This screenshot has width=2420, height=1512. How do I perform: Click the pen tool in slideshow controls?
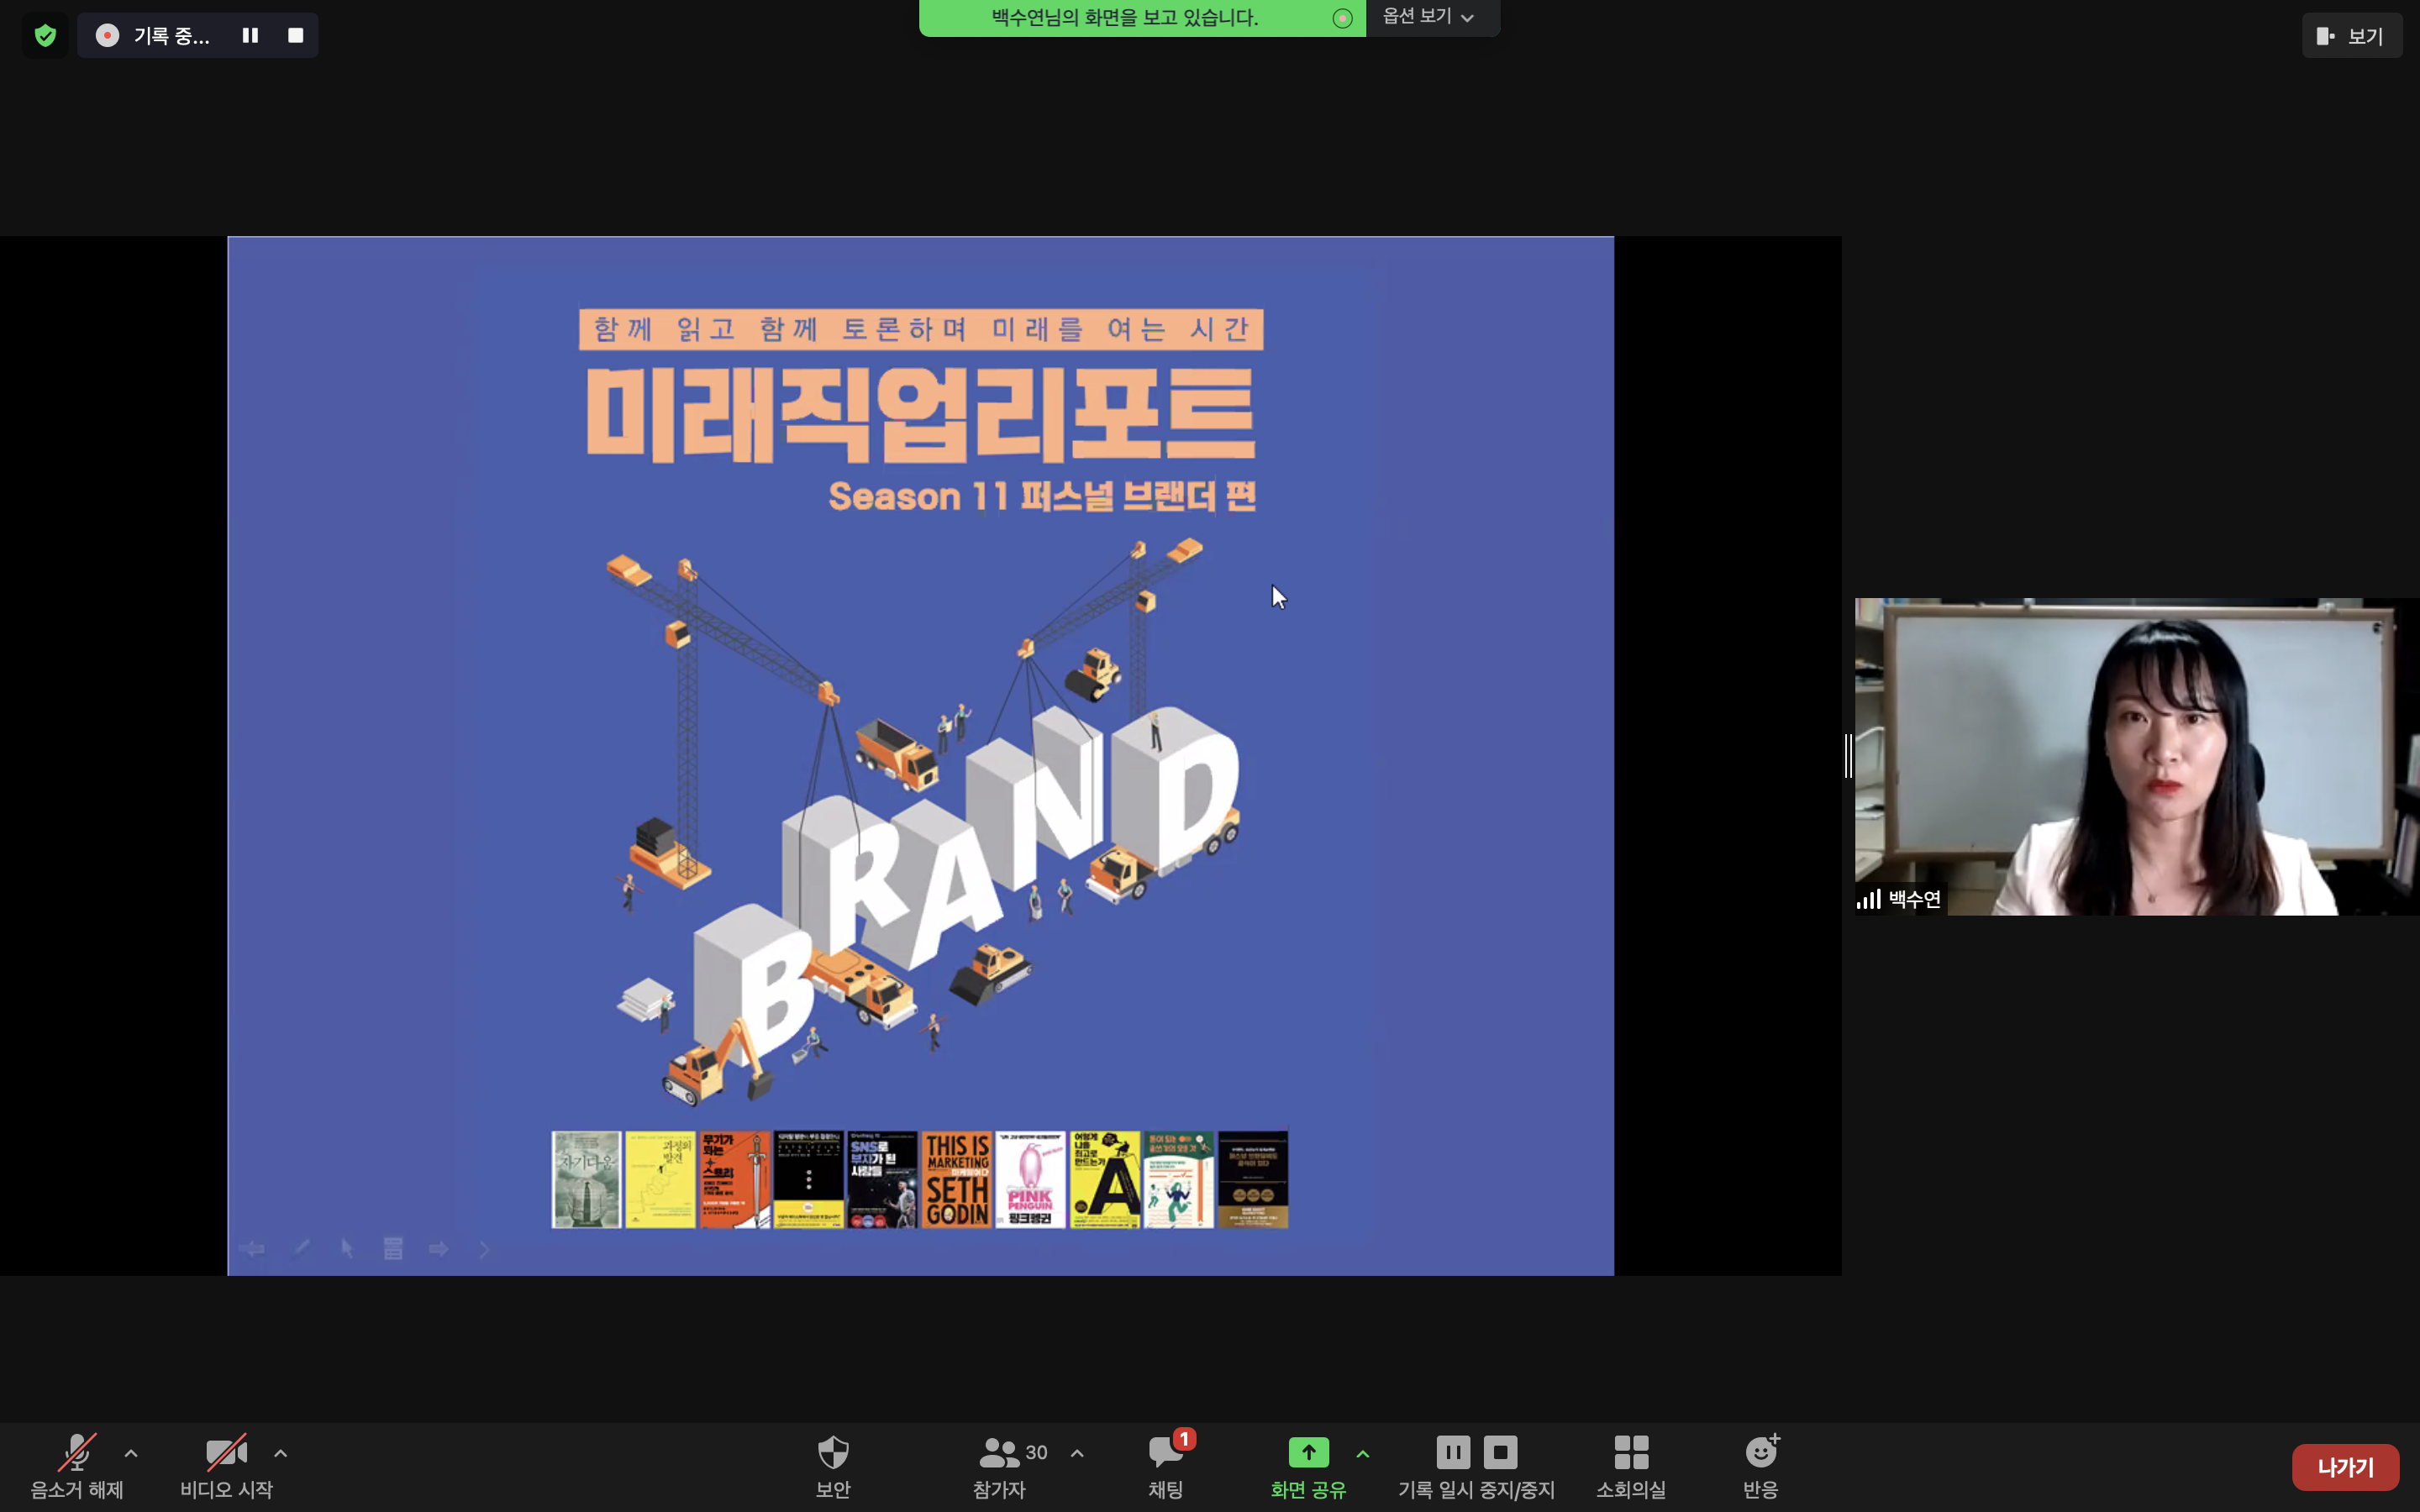click(x=301, y=1249)
